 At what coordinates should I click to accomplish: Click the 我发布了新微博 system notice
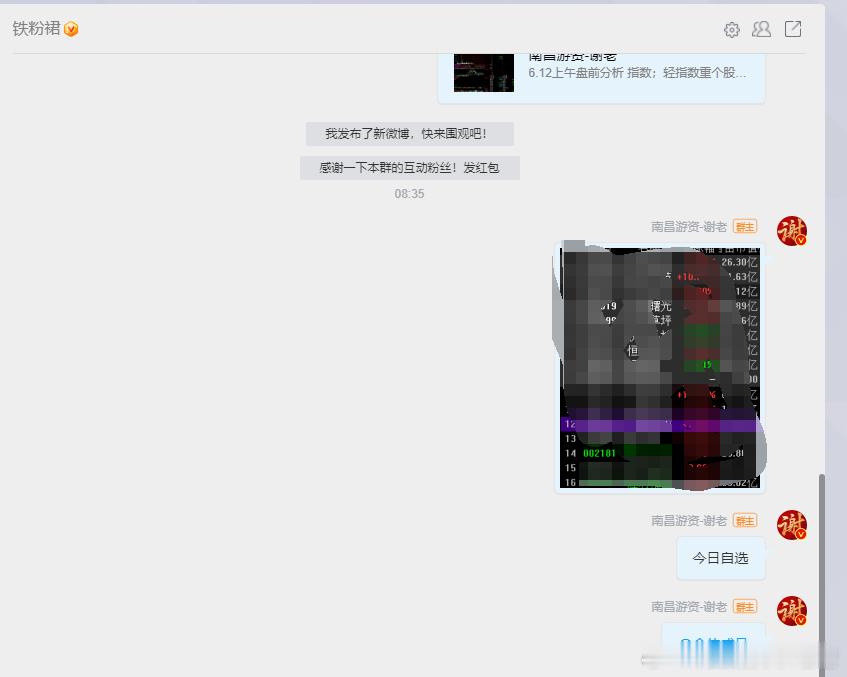pos(409,133)
